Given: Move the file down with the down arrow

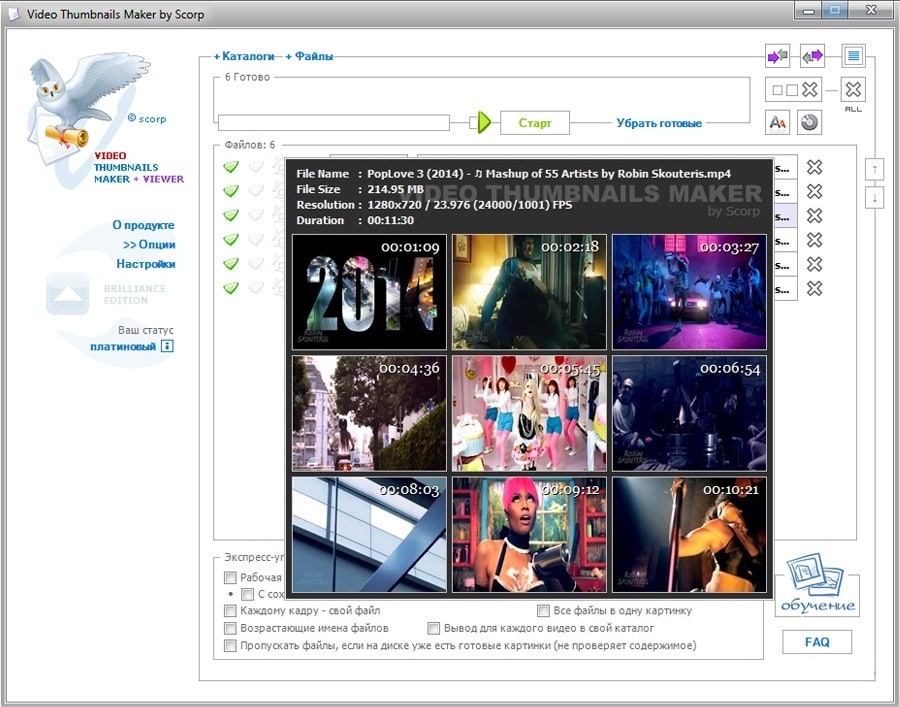Looking at the screenshot, I should [875, 198].
